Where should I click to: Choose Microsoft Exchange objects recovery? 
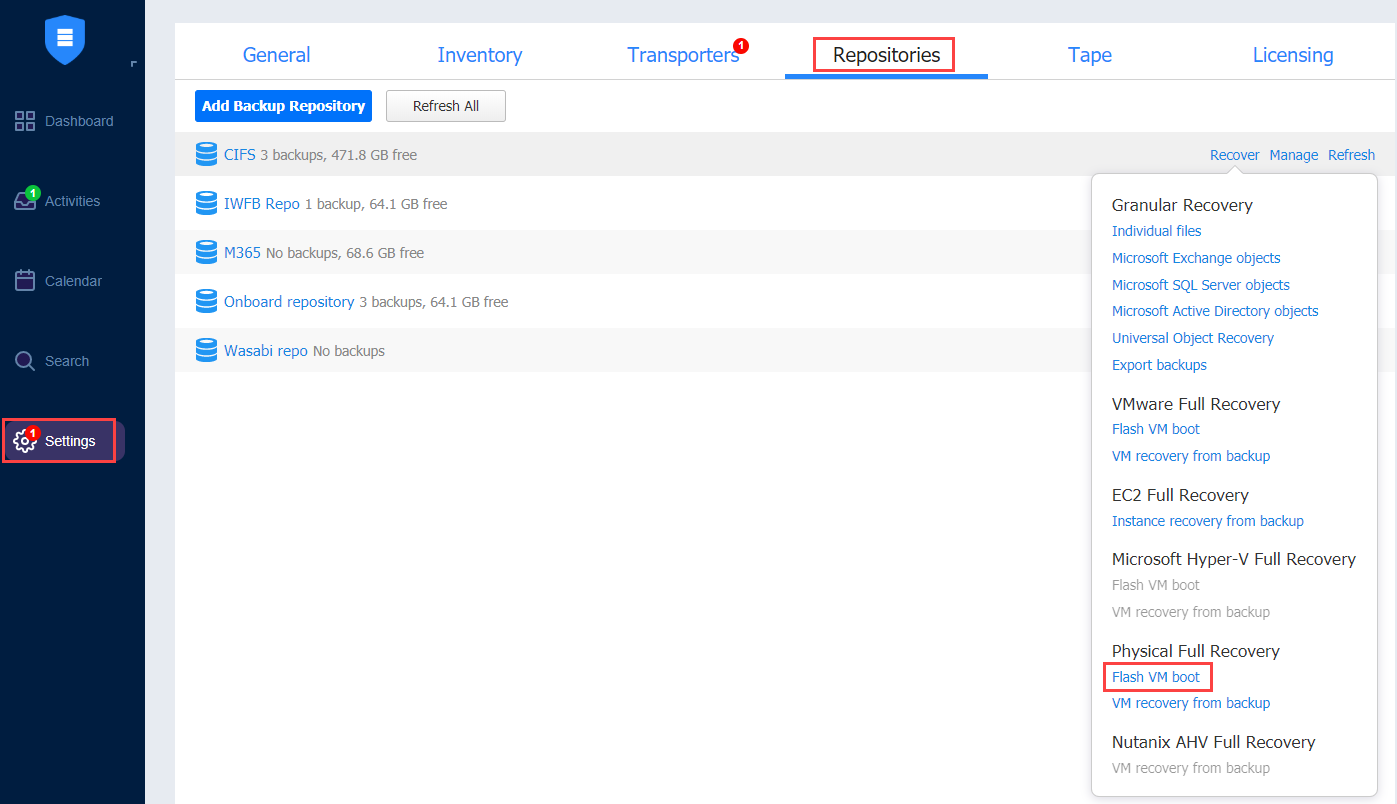point(1196,258)
